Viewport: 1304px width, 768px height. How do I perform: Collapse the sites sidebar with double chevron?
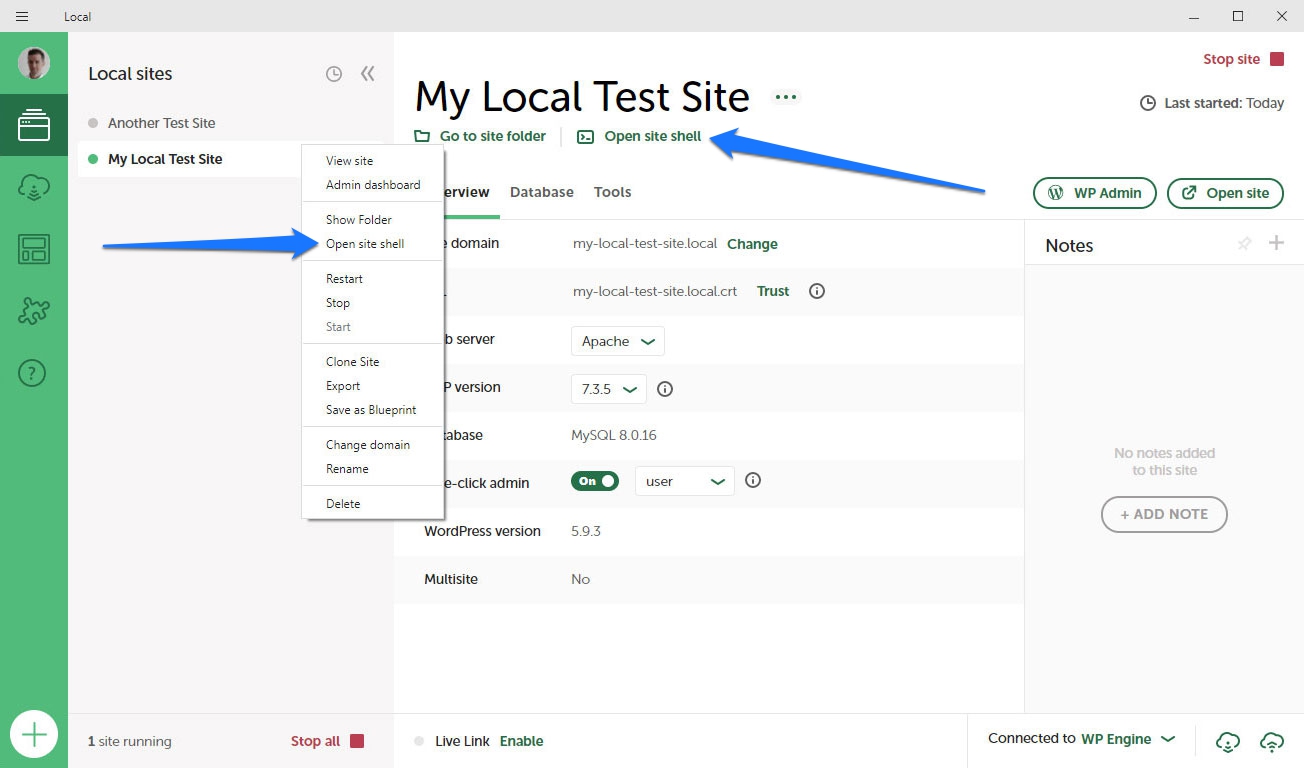pos(368,73)
